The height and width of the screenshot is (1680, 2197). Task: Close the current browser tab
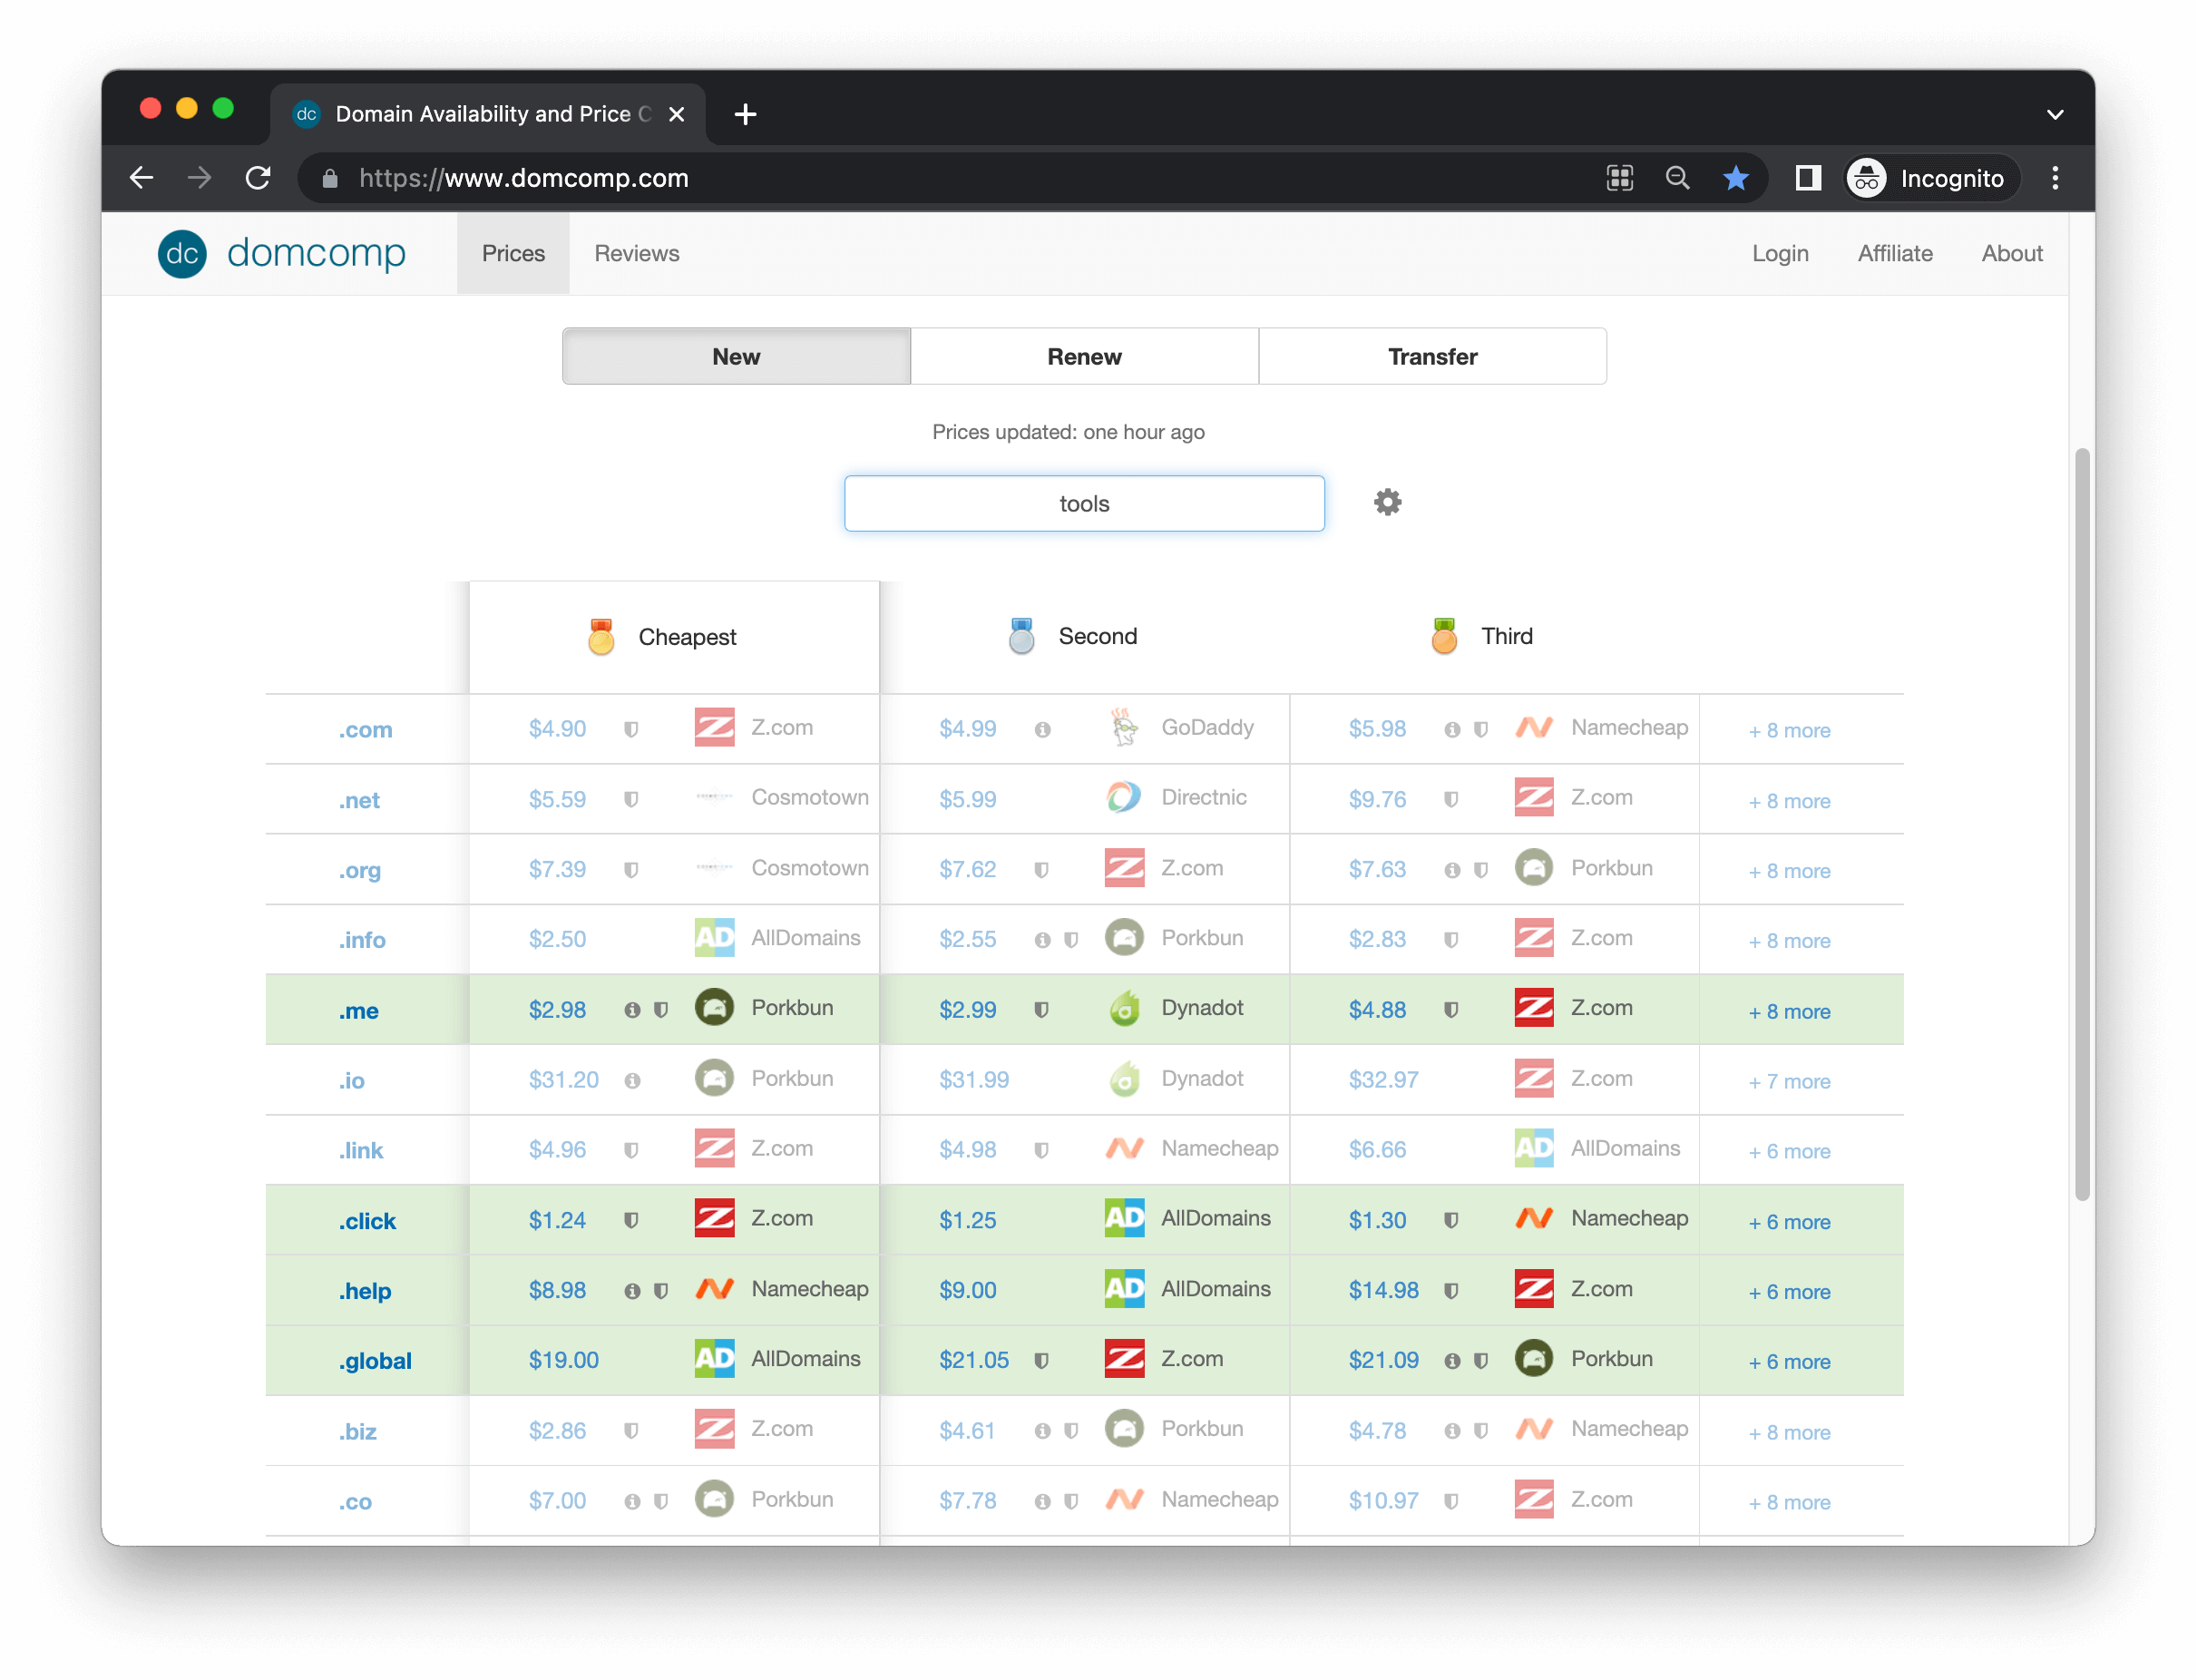pos(676,114)
